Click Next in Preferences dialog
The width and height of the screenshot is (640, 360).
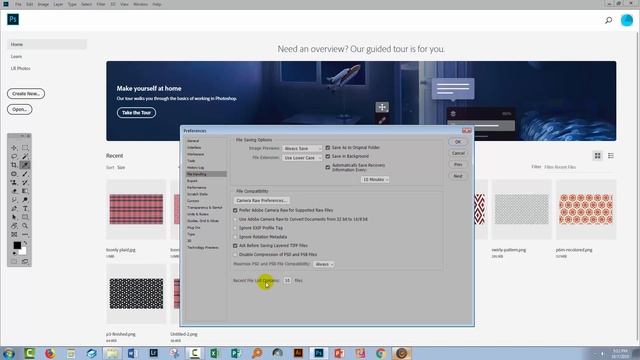[458, 176]
